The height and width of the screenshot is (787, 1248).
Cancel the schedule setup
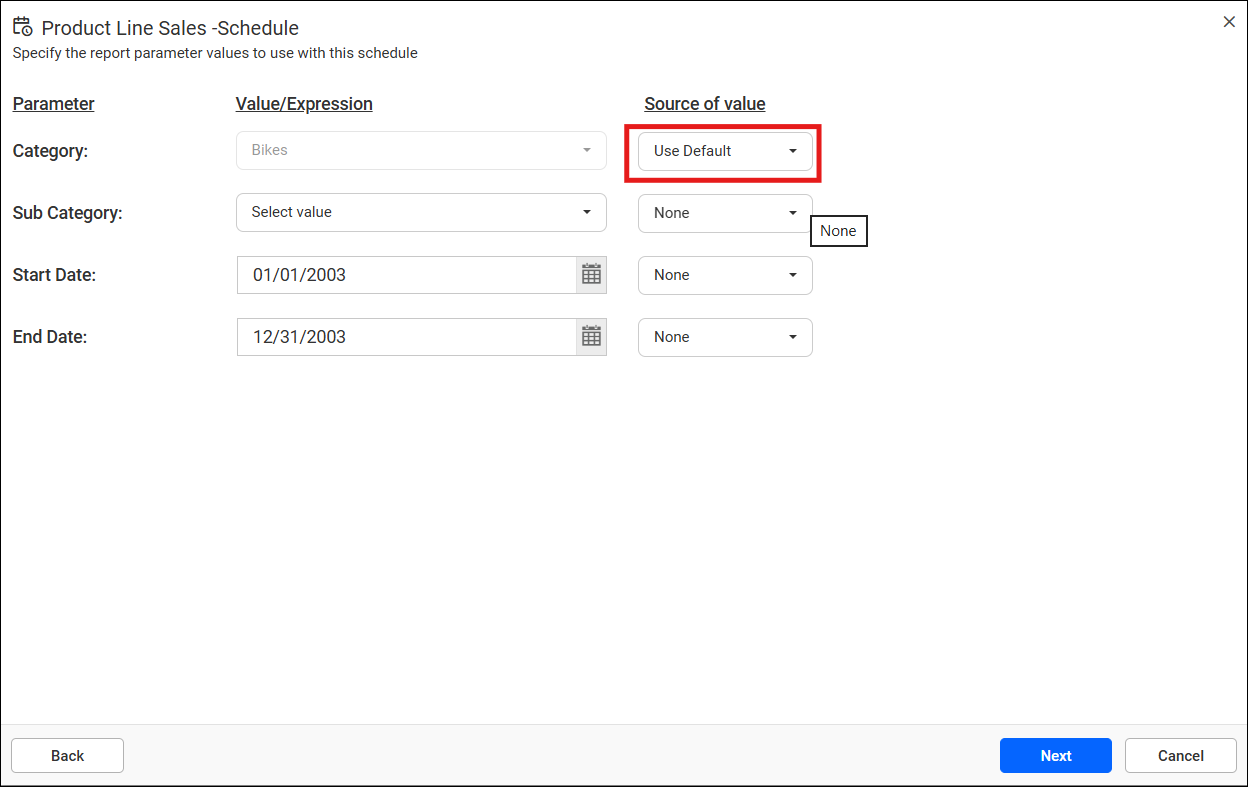coord(1180,756)
